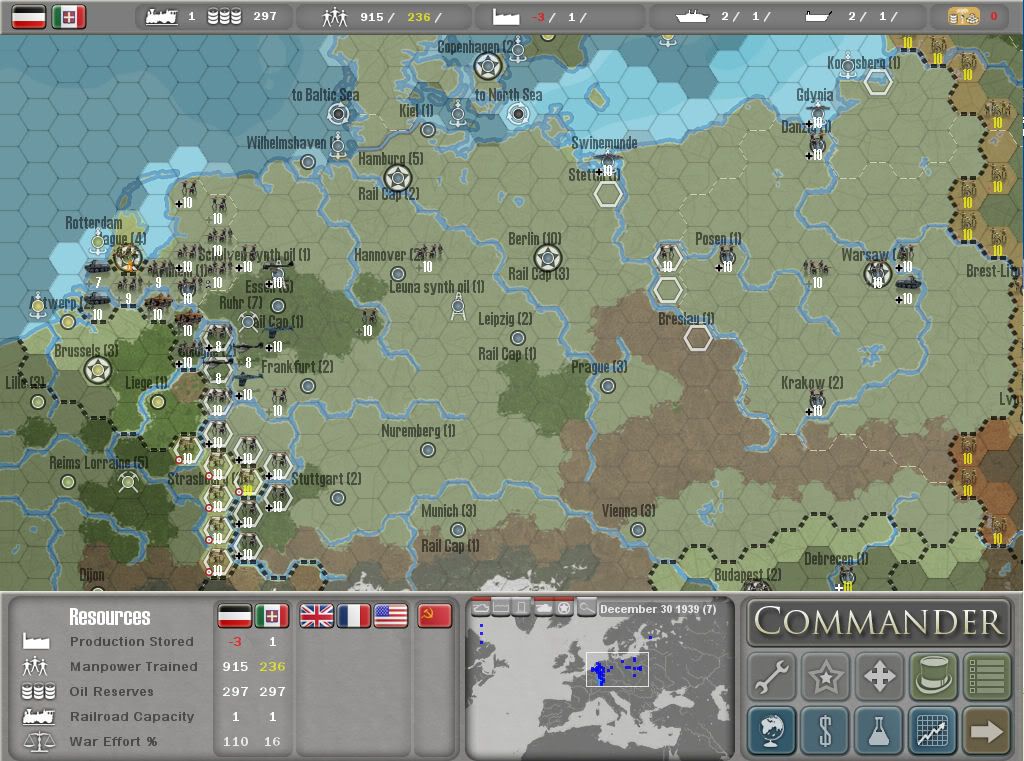This screenshot has height=761, width=1024.
Task: Show the statistics graph button
Action: click(x=933, y=730)
